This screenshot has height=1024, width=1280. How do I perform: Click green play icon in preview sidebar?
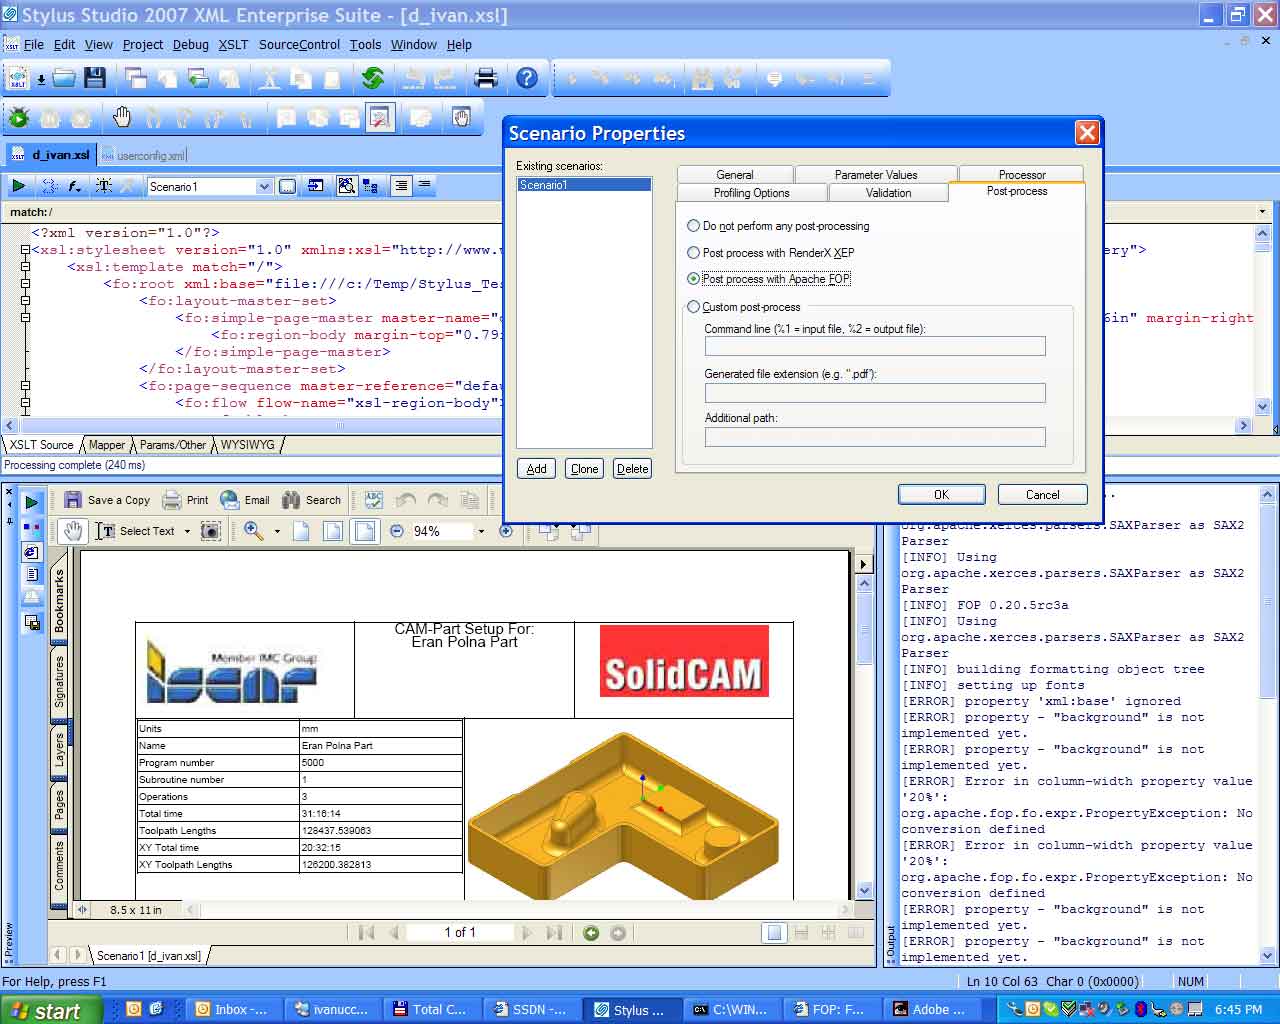[x=32, y=502]
